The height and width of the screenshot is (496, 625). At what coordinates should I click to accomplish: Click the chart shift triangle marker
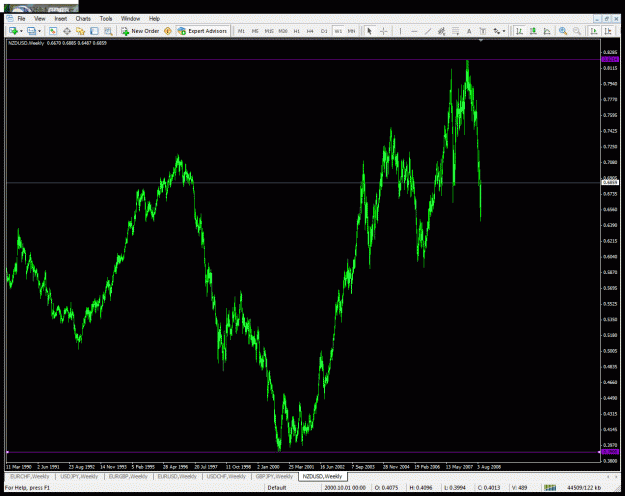[x=481, y=40]
